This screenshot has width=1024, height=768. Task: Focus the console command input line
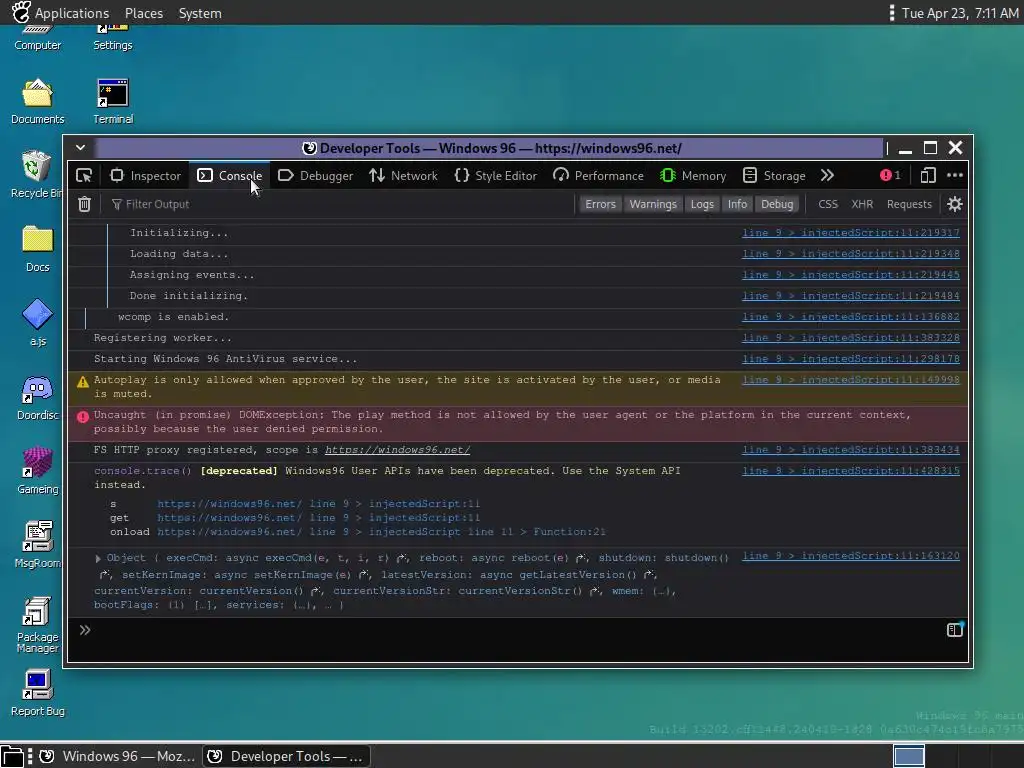(516, 630)
